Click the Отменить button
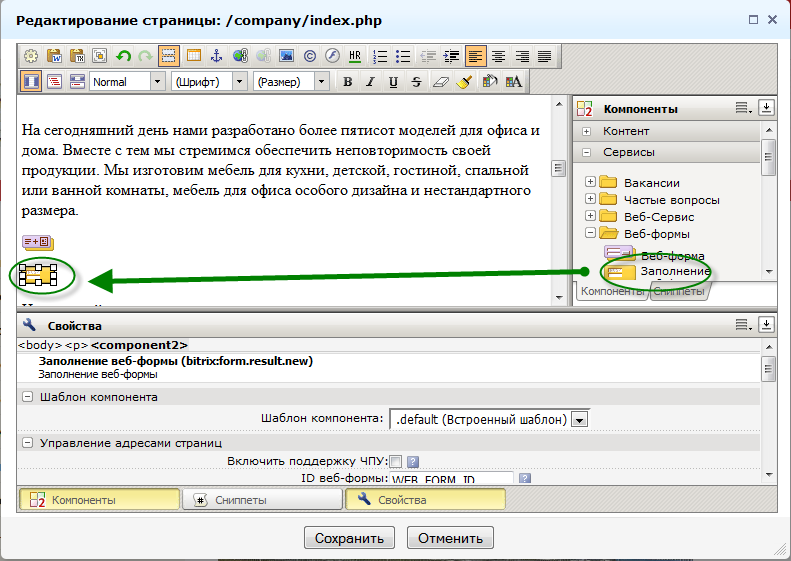The image size is (791, 561). pyautogui.click(x=450, y=538)
